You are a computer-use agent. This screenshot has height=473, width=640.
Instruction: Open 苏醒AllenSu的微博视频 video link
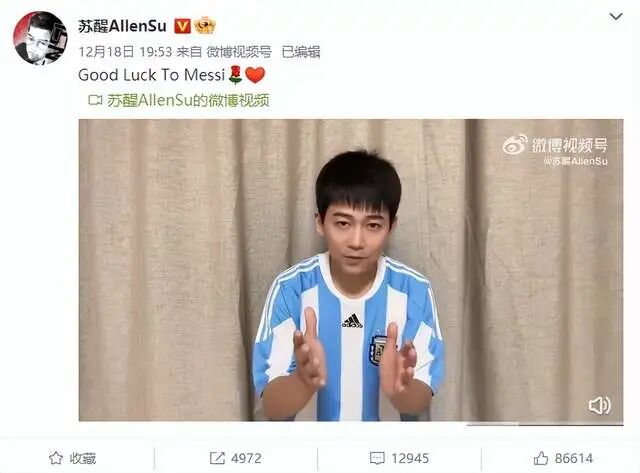[x=188, y=100]
